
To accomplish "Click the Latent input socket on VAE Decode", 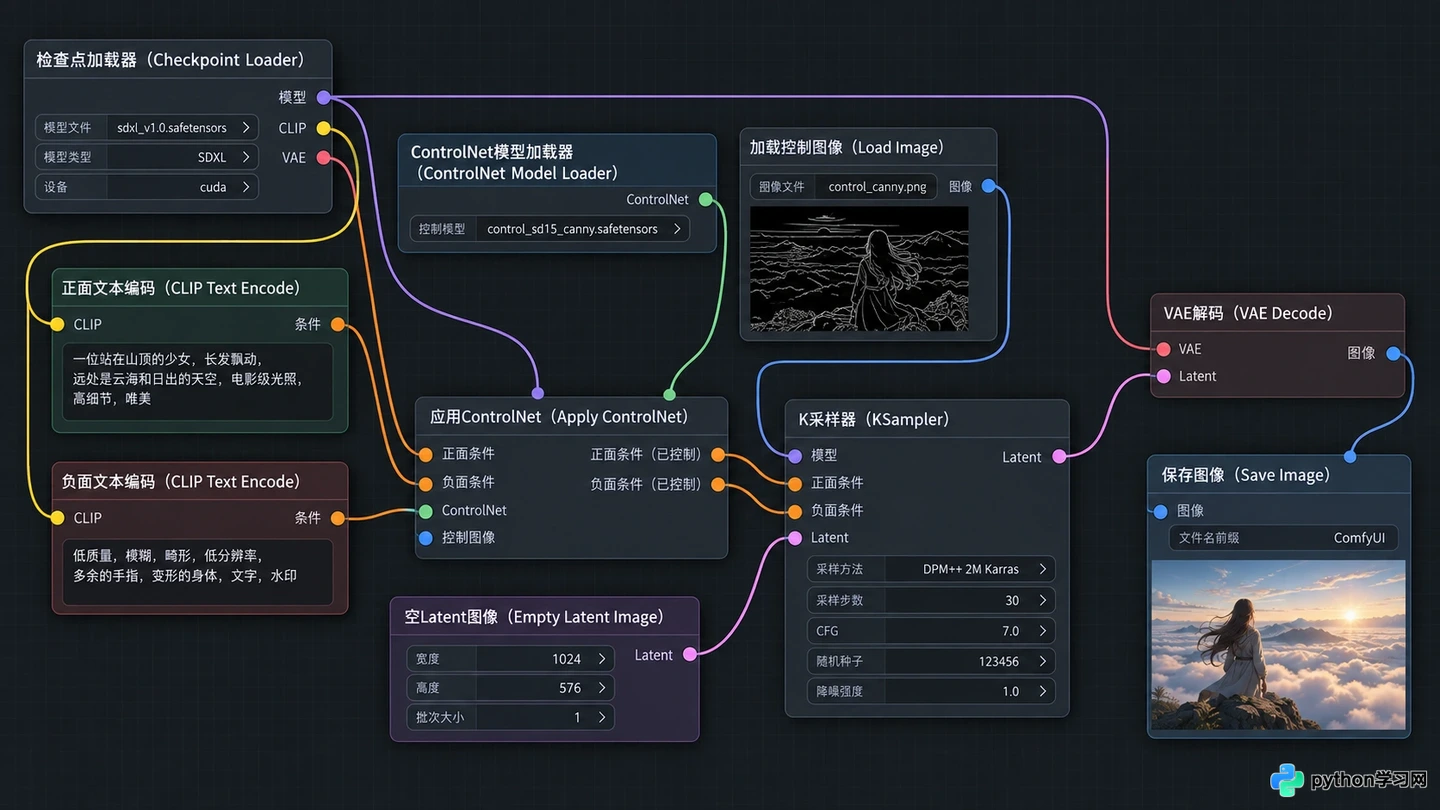I will (1163, 377).
